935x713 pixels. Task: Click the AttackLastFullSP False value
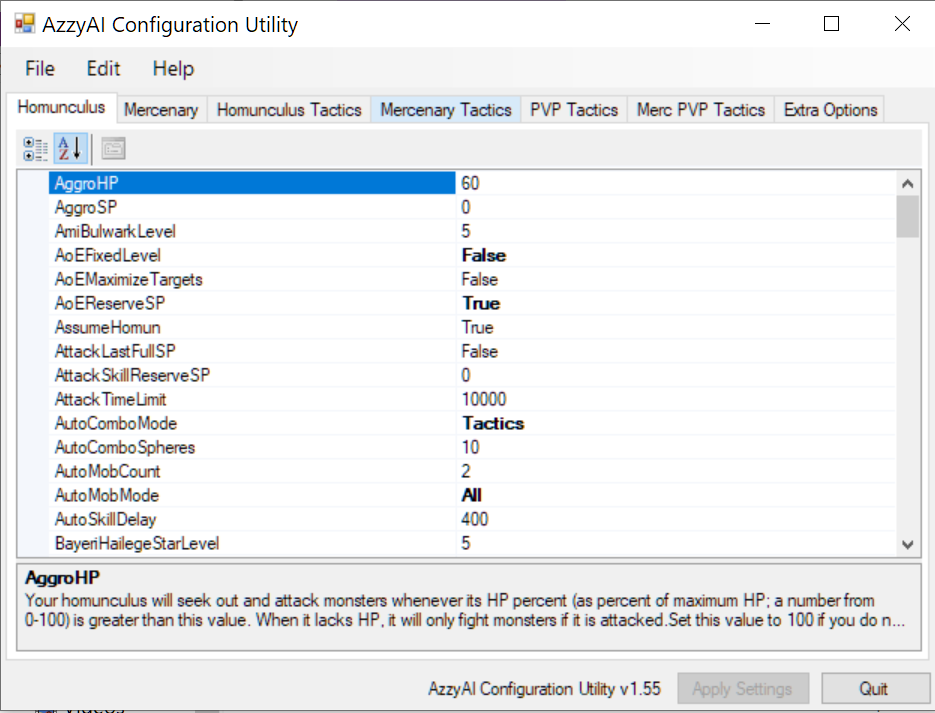click(676, 351)
